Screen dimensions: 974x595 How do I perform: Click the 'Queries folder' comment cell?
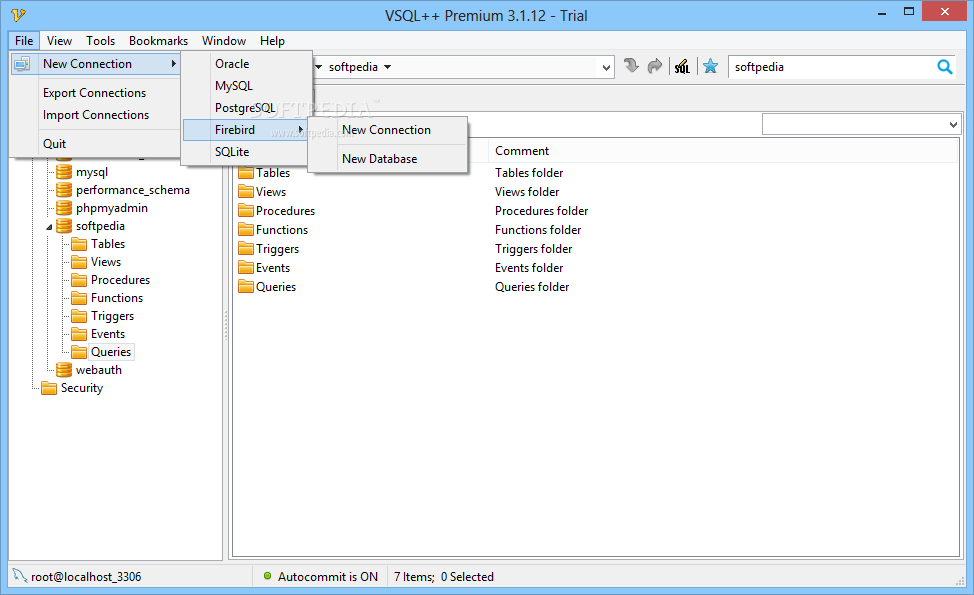(532, 287)
